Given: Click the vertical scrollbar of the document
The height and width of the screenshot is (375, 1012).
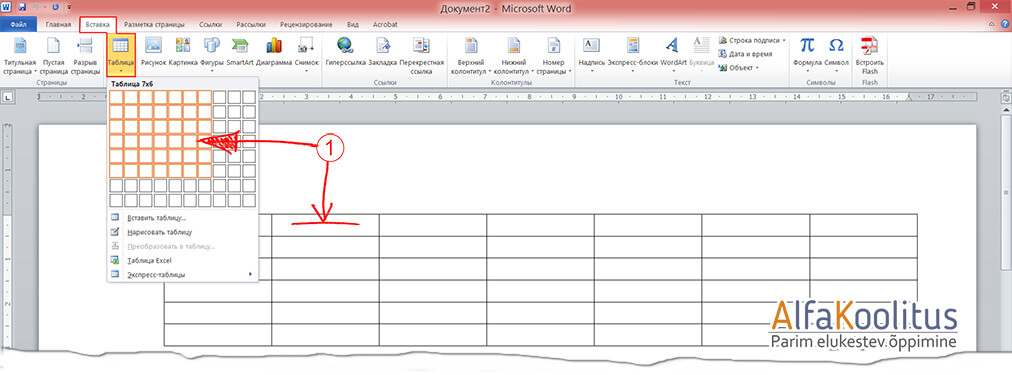Looking at the screenshot, I should click(x=1005, y=191).
